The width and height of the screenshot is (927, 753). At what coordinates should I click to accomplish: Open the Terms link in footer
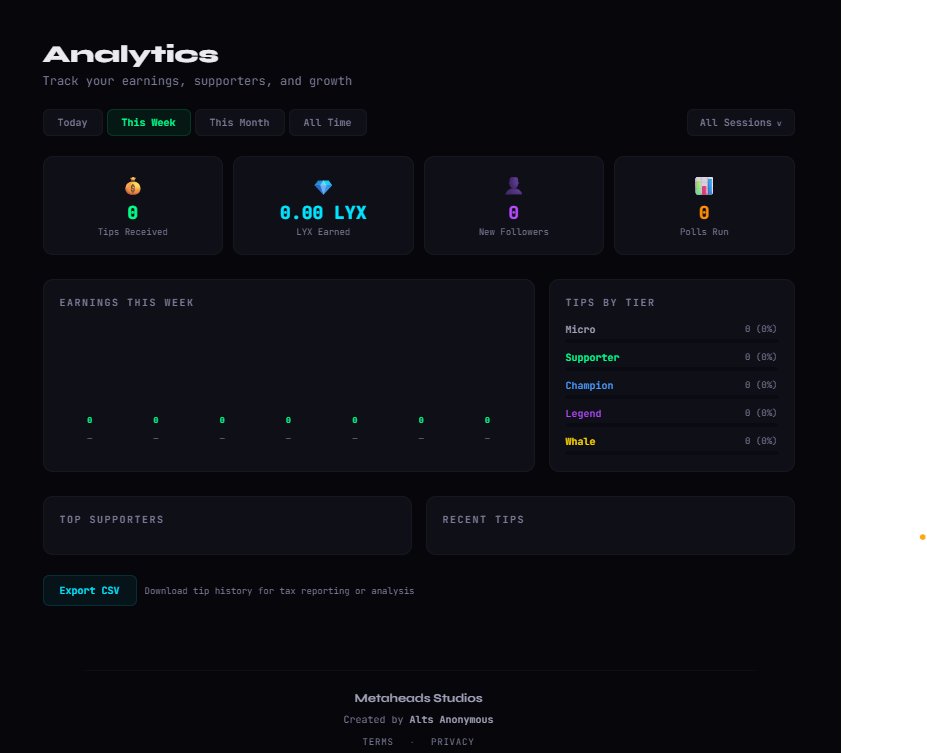[378, 742]
